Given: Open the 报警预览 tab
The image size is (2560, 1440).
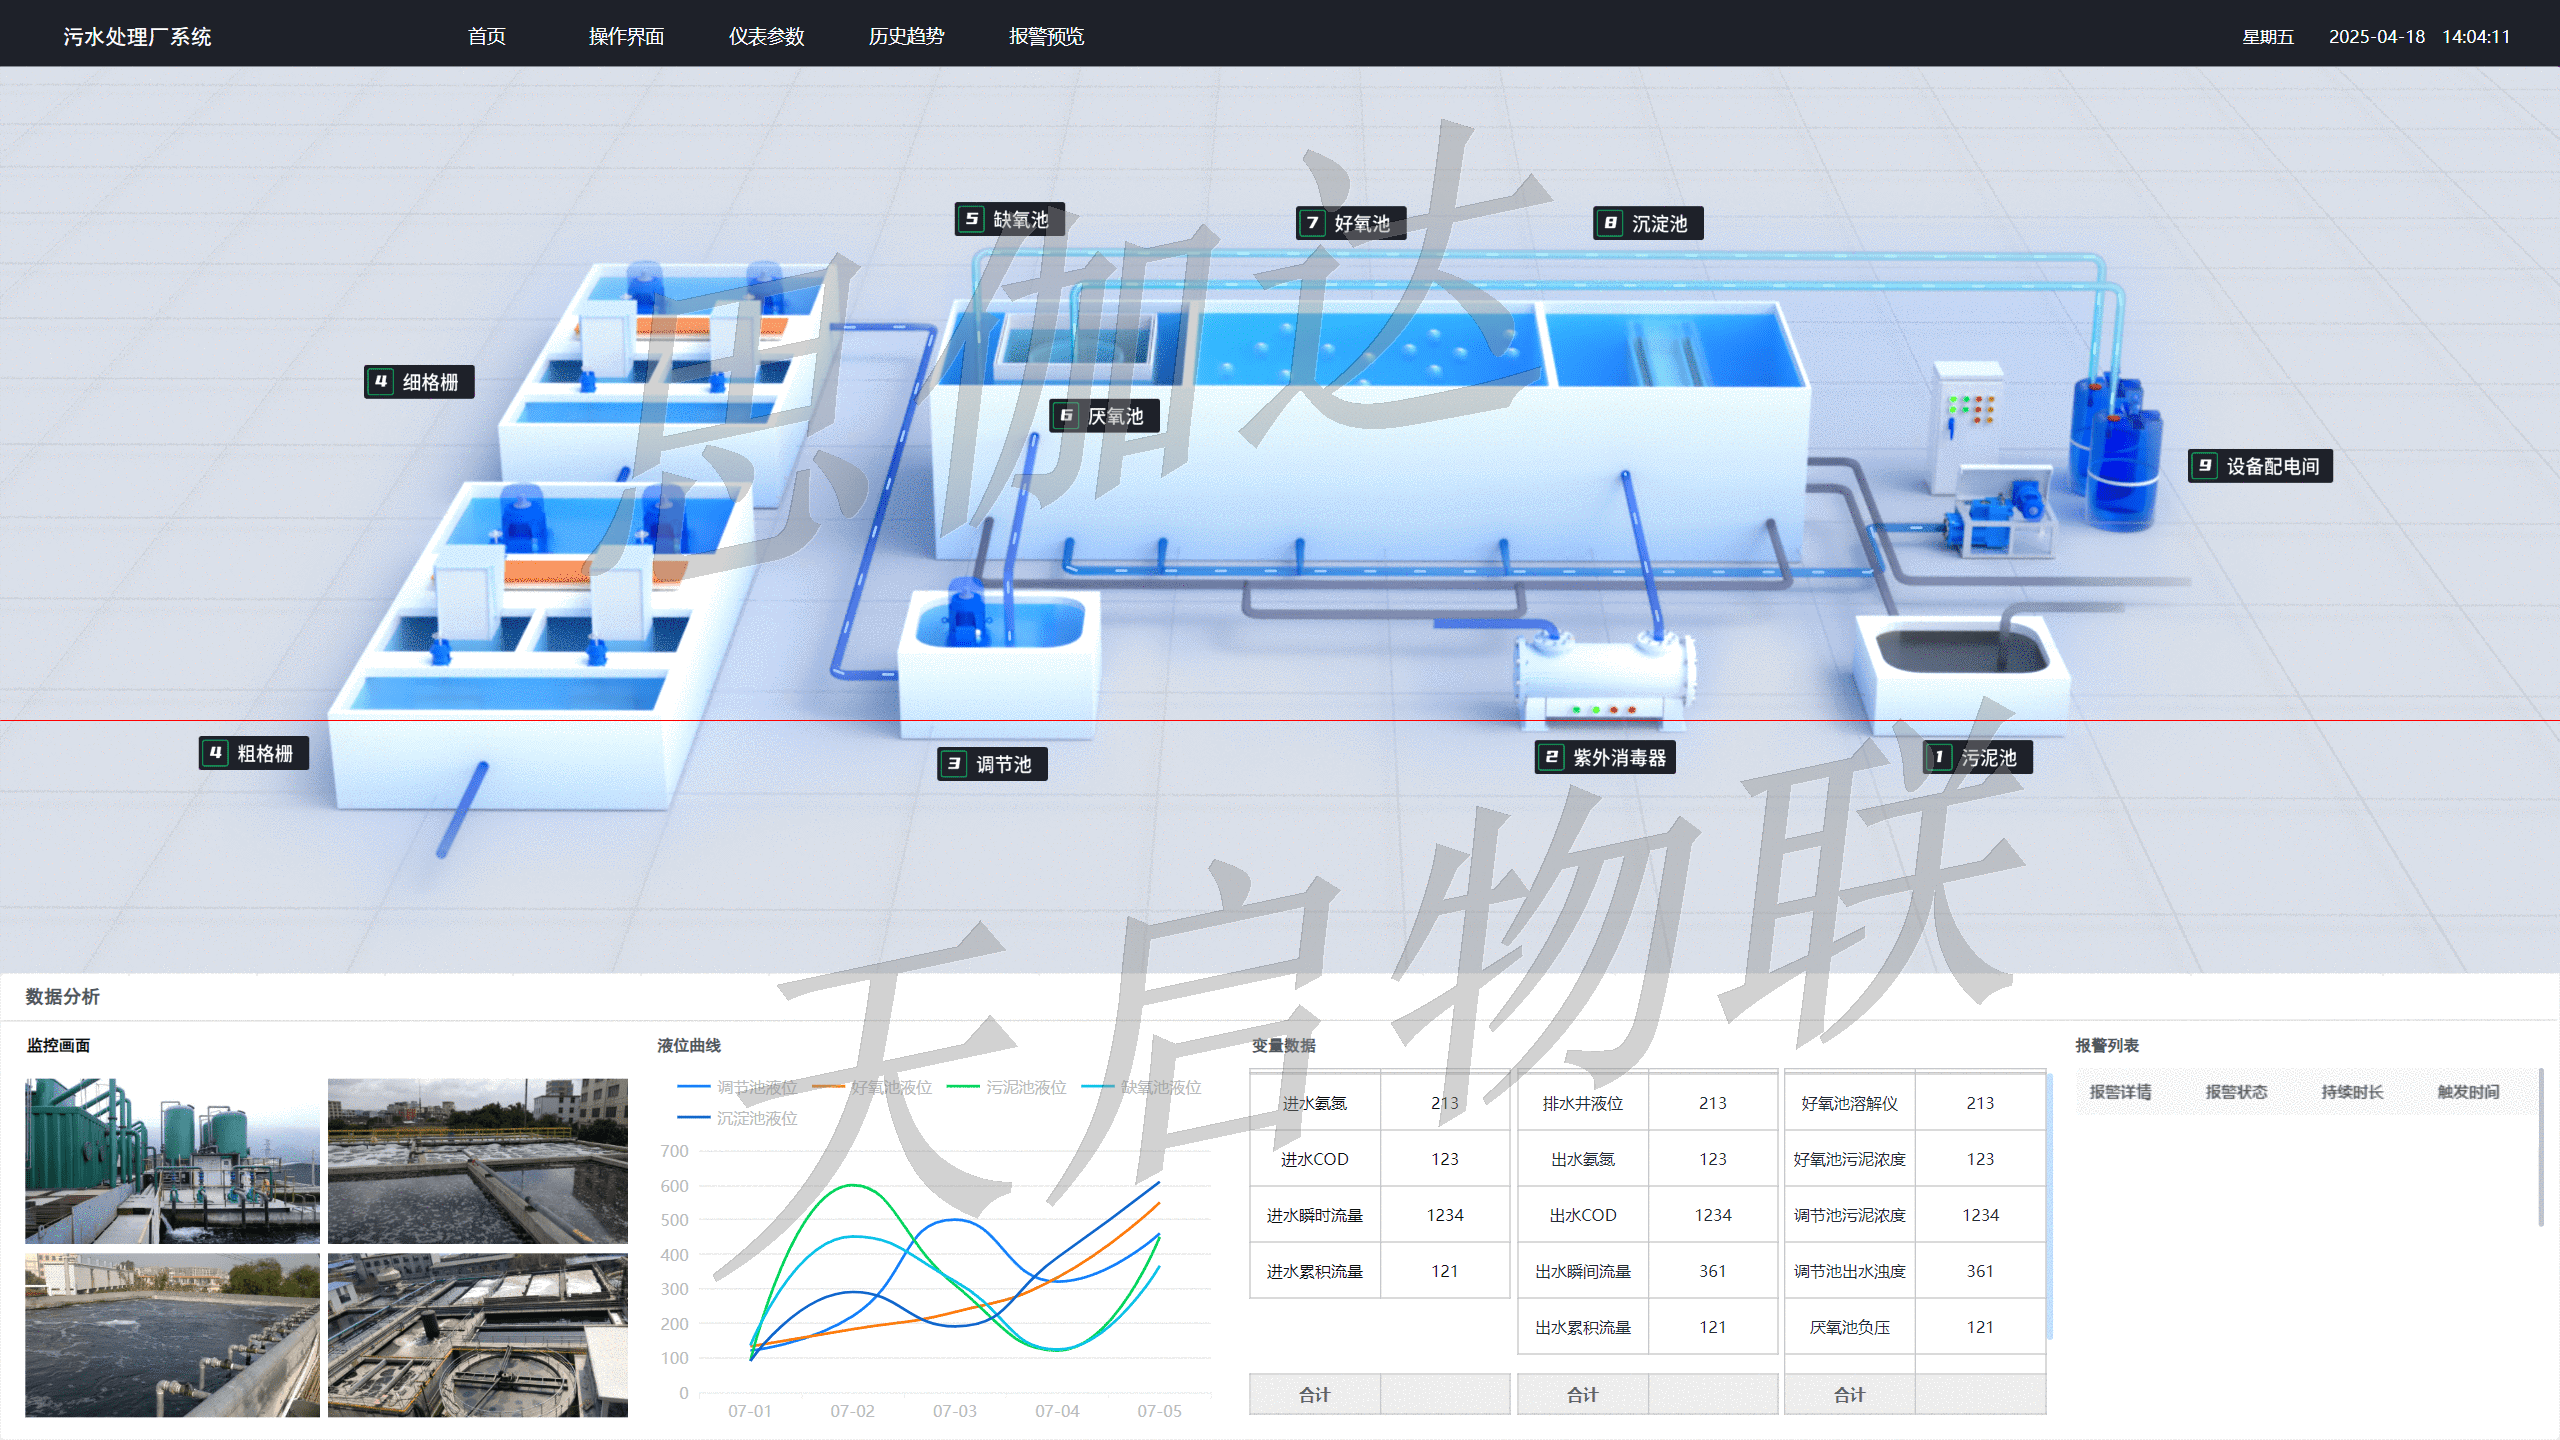Looking at the screenshot, I should point(1046,36).
